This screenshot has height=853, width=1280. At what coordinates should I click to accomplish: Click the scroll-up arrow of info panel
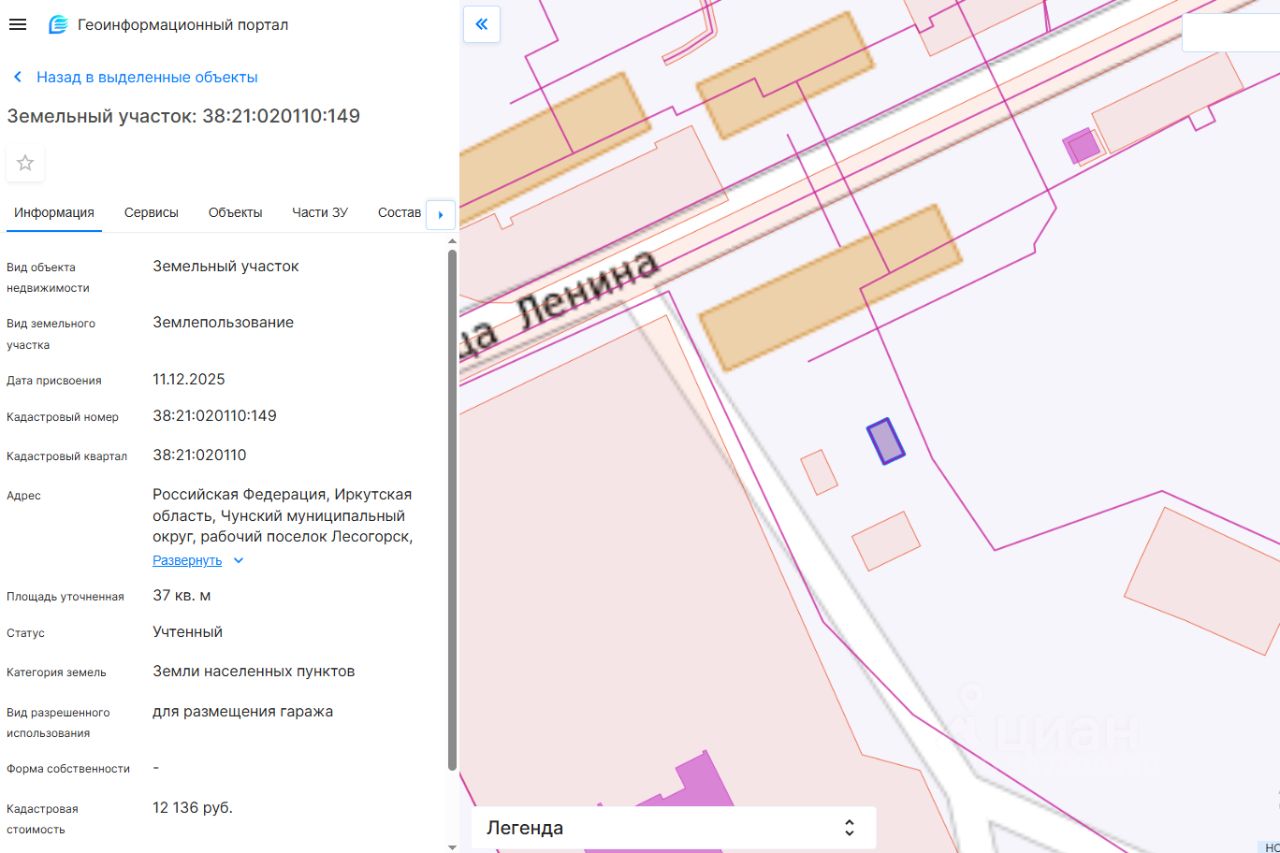[x=452, y=241]
